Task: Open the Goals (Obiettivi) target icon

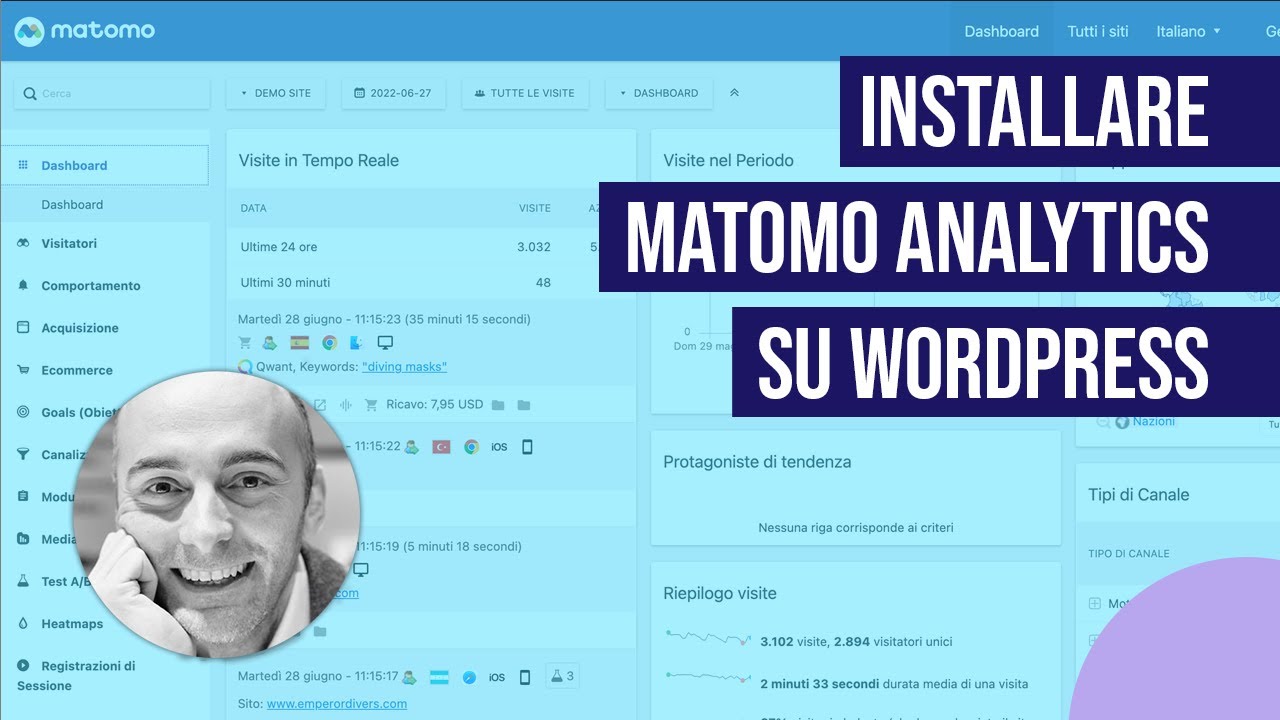Action: pyautogui.click(x=22, y=411)
